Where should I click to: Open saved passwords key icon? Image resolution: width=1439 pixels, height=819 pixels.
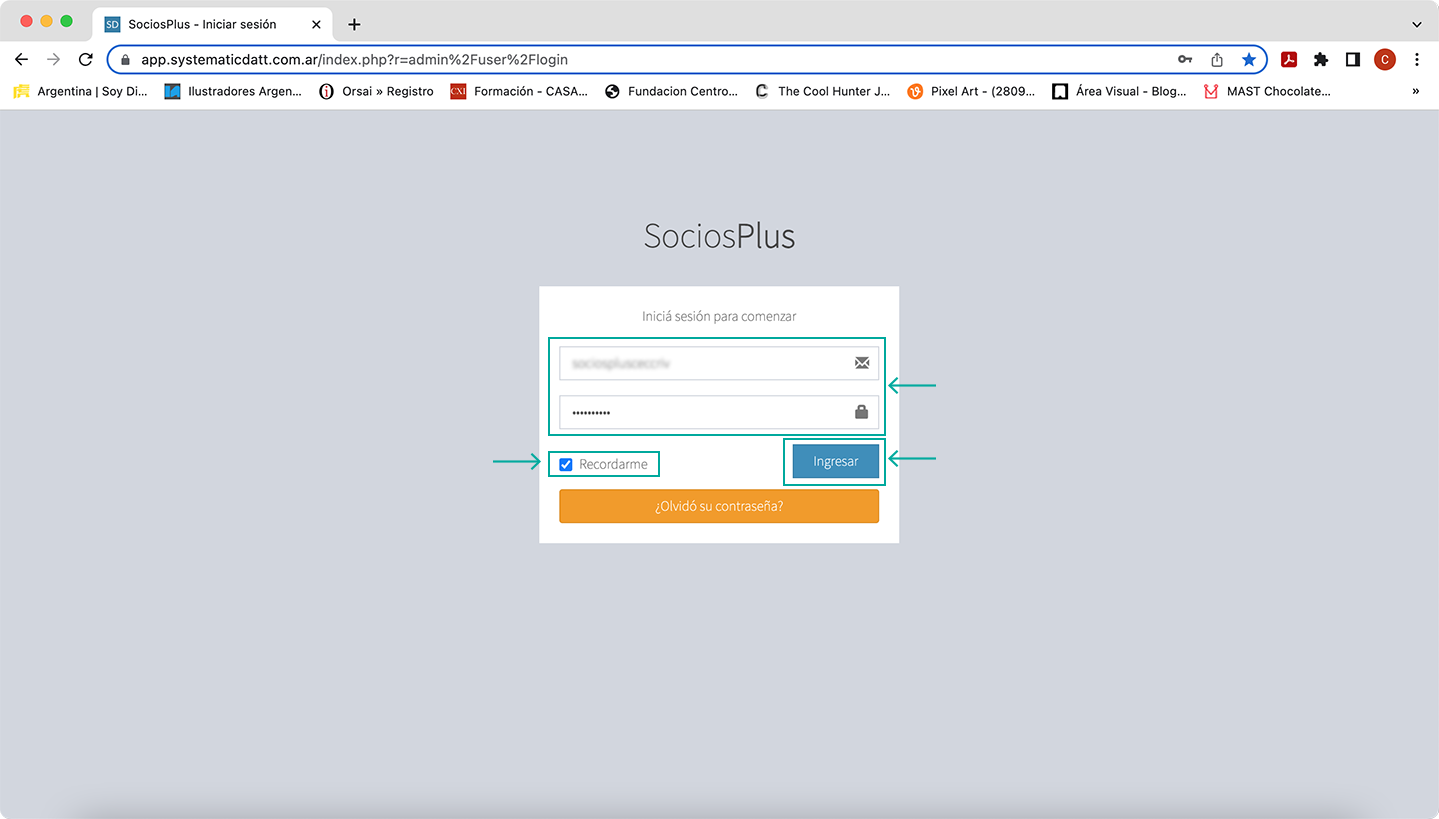click(x=1185, y=60)
